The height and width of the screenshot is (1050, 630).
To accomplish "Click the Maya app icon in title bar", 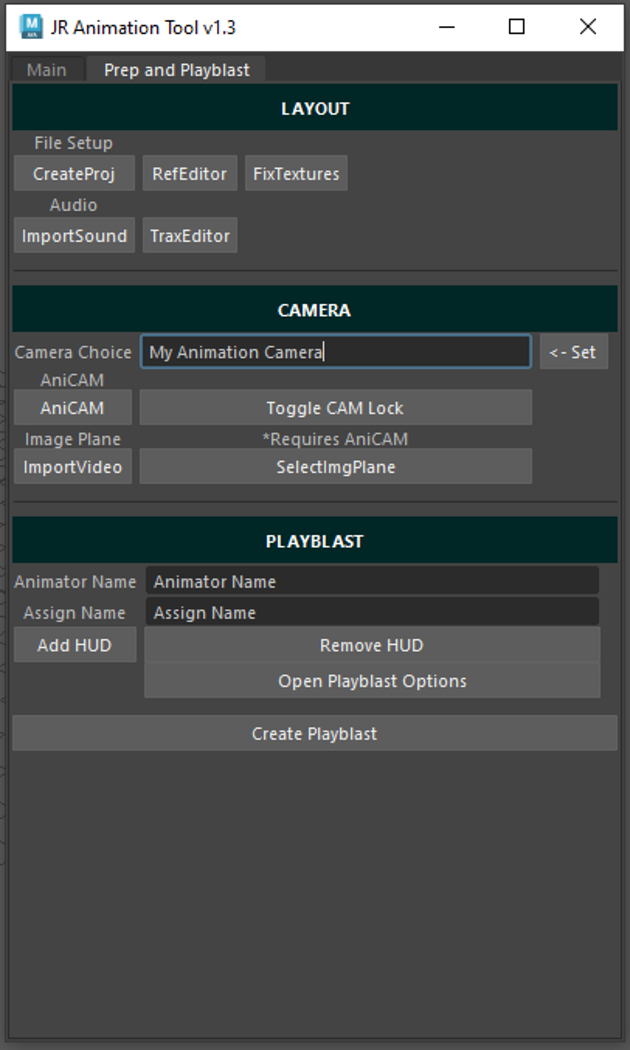I will (x=31, y=27).
